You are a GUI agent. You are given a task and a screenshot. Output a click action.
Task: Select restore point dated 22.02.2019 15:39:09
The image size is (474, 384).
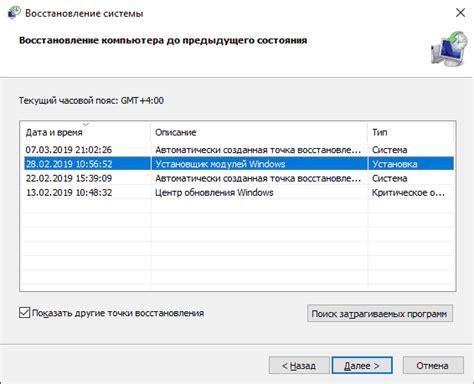coord(239,178)
